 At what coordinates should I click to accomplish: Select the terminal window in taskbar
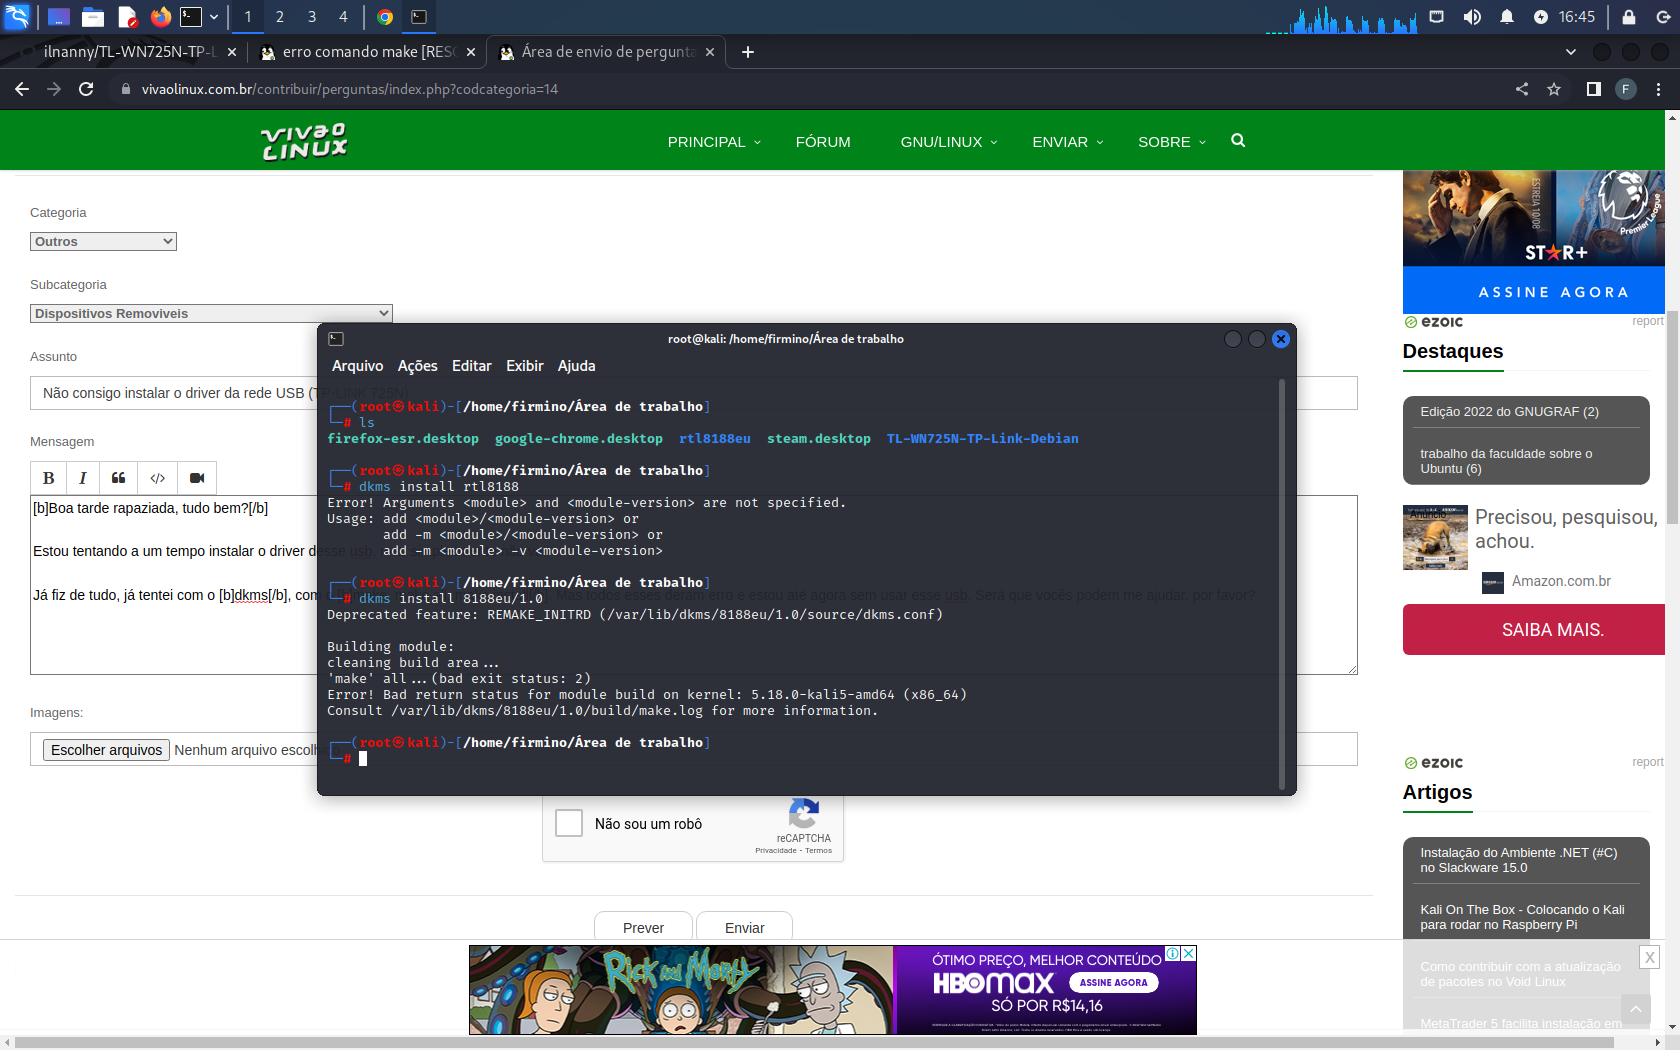pos(419,17)
